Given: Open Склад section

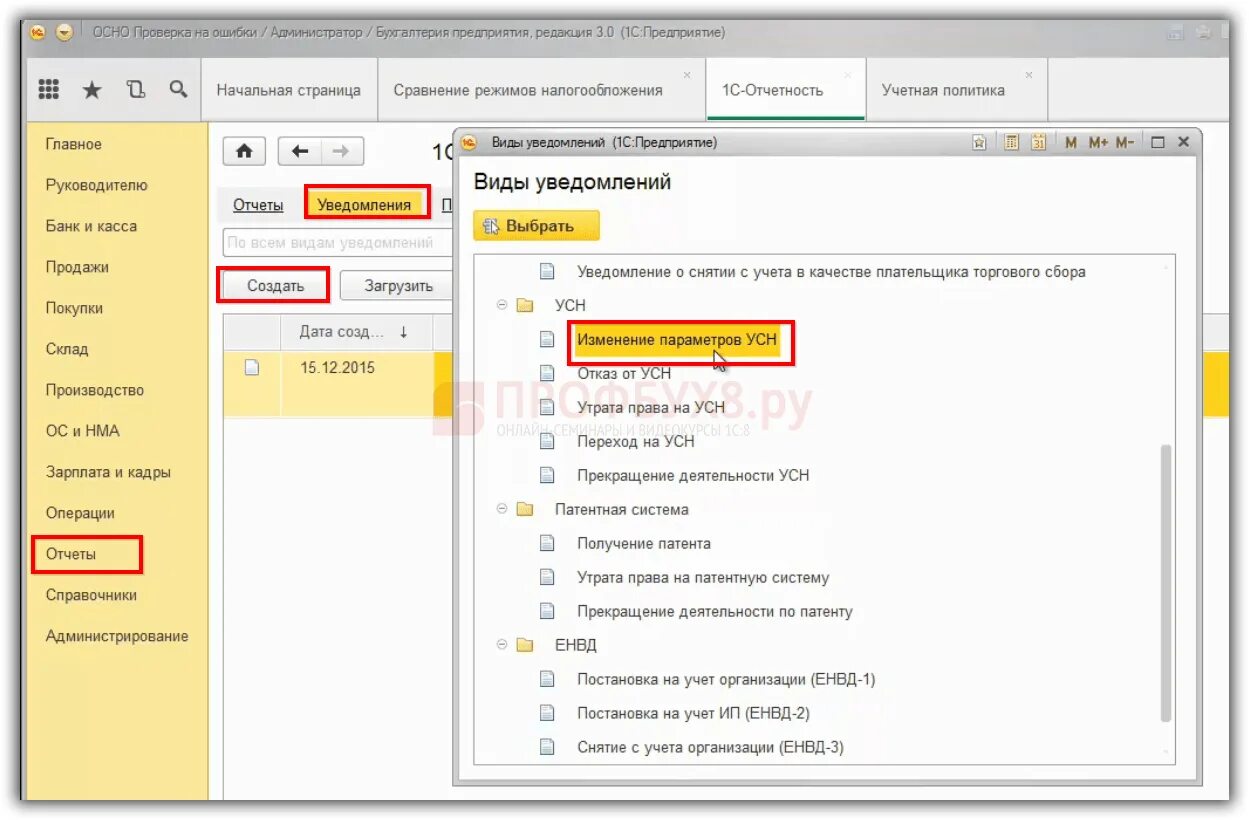Looking at the screenshot, I should point(67,349).
